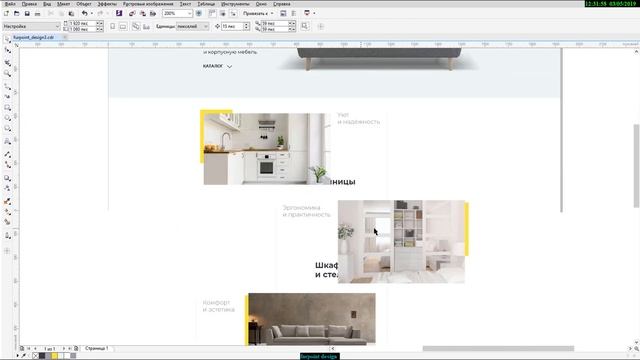This screenshot has height=360, width=640.
Task: Click the Save icon
Action: (x=27, y=13)
